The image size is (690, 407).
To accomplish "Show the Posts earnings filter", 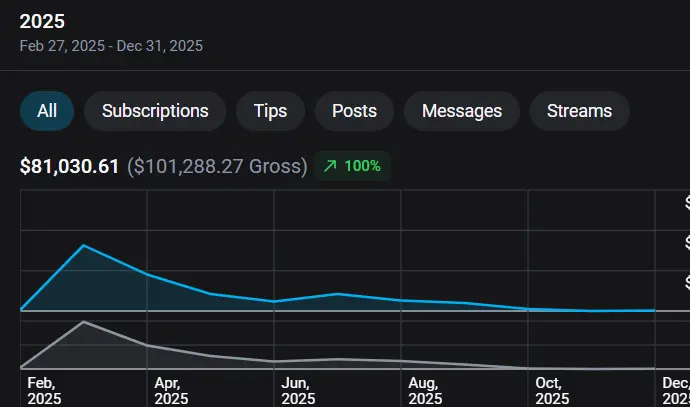I will pyautogui.click(x=354, y=111).
